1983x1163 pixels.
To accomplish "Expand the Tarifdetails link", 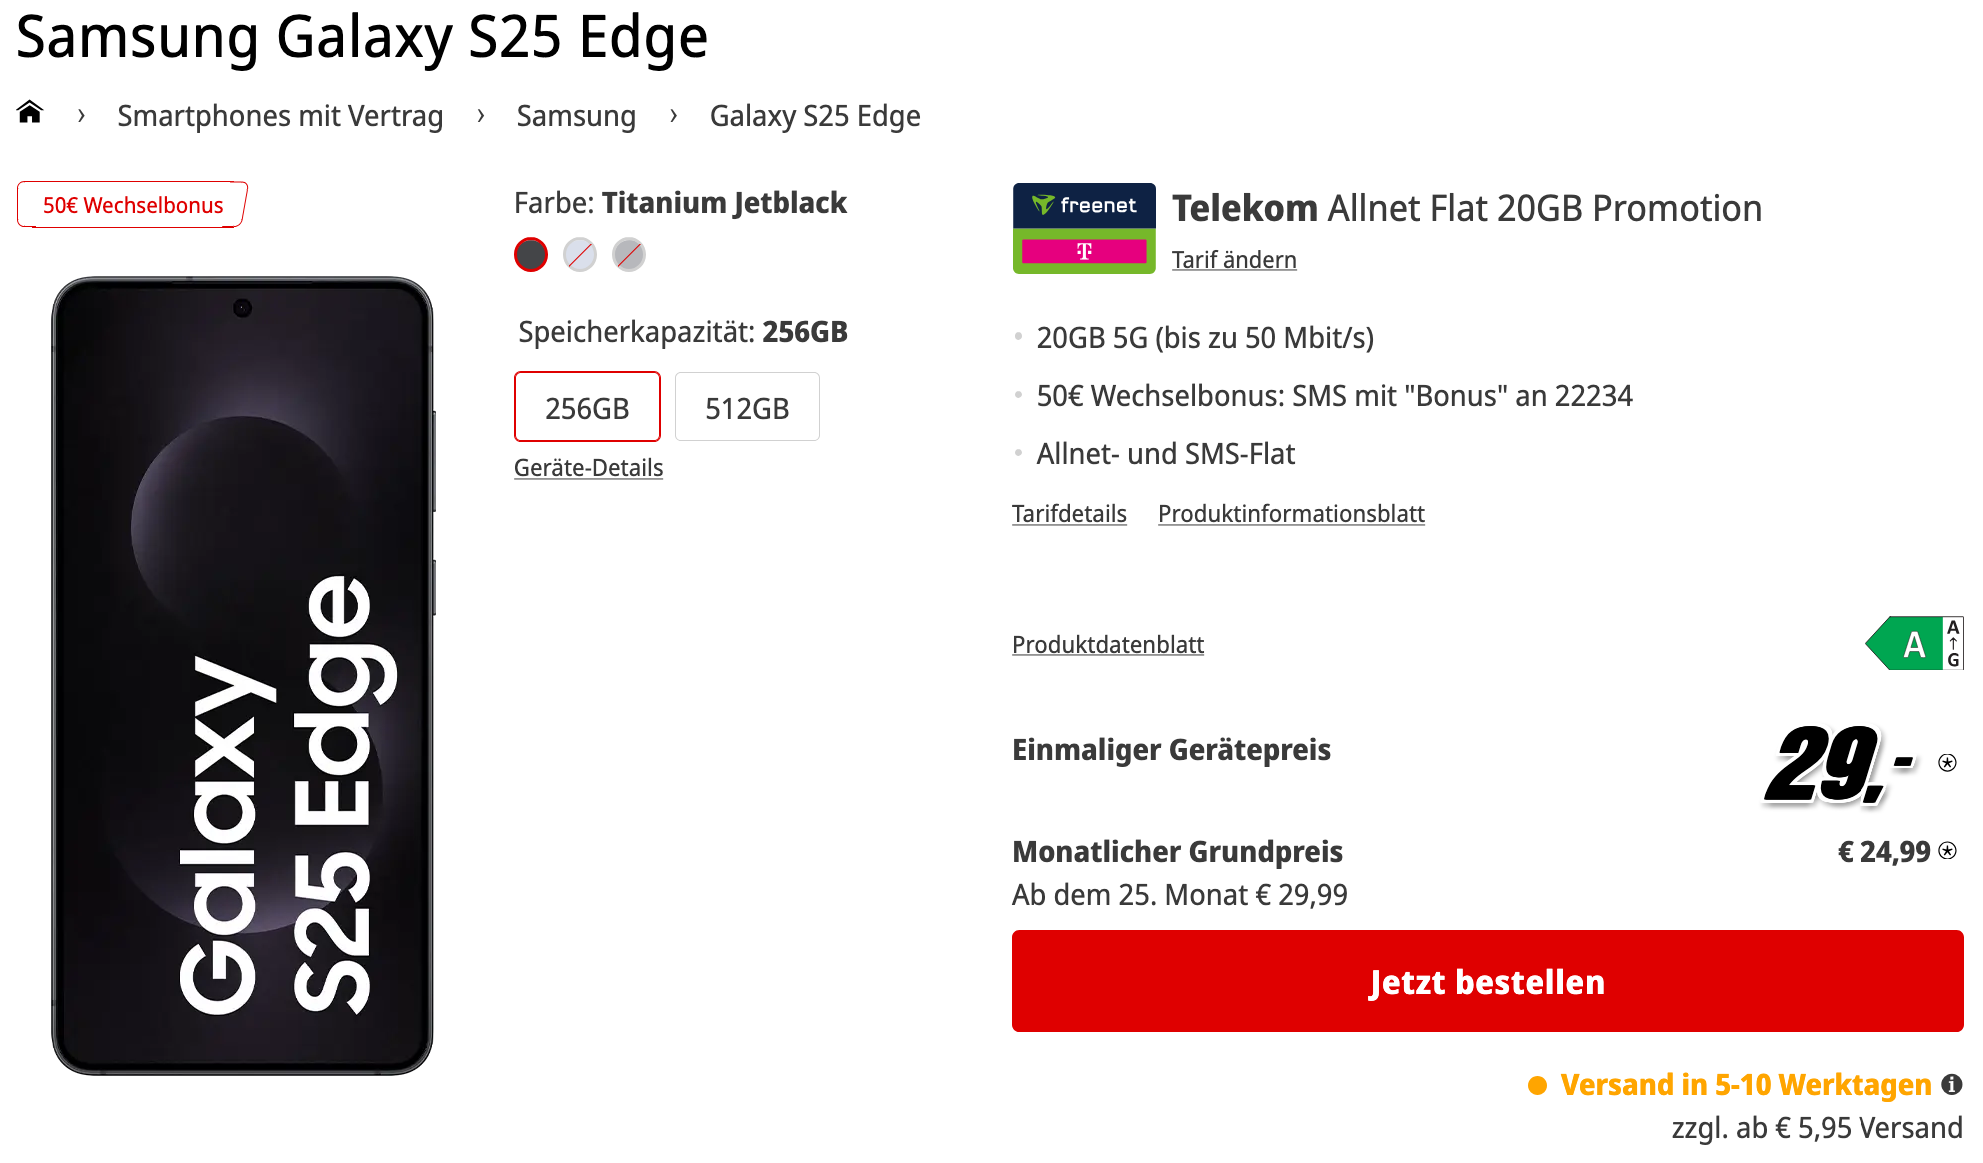I will pos(1069,514).
